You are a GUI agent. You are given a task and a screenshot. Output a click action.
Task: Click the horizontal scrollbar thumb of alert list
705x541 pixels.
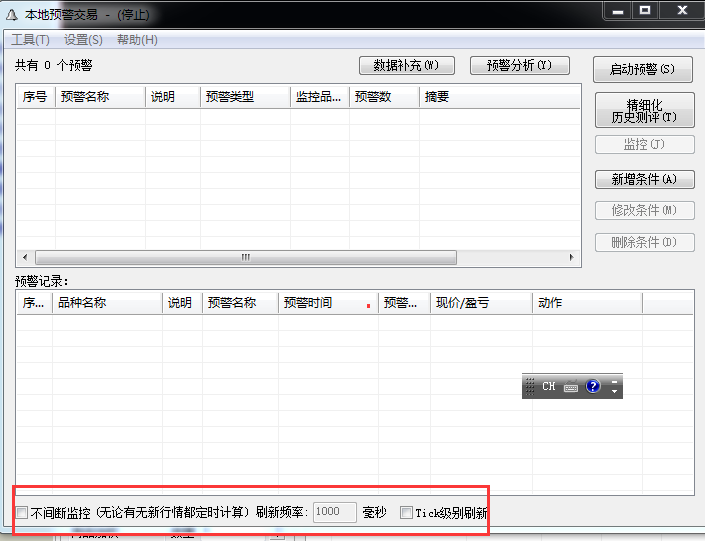pyautogui.click(x=245, y=257)
